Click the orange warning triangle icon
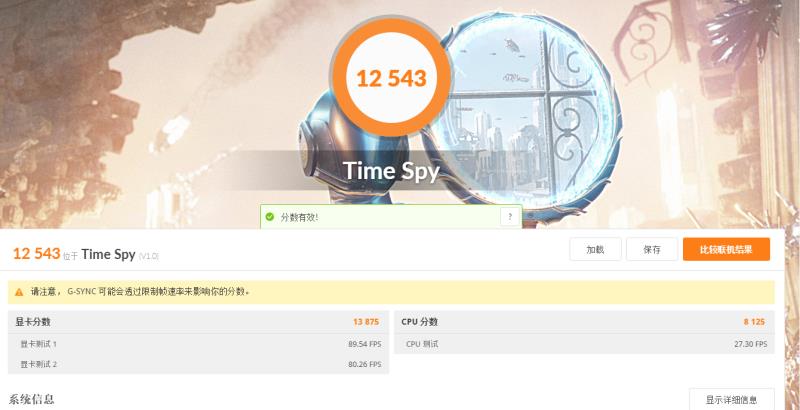The image size is (800, 410). click(x=19, y=292)
